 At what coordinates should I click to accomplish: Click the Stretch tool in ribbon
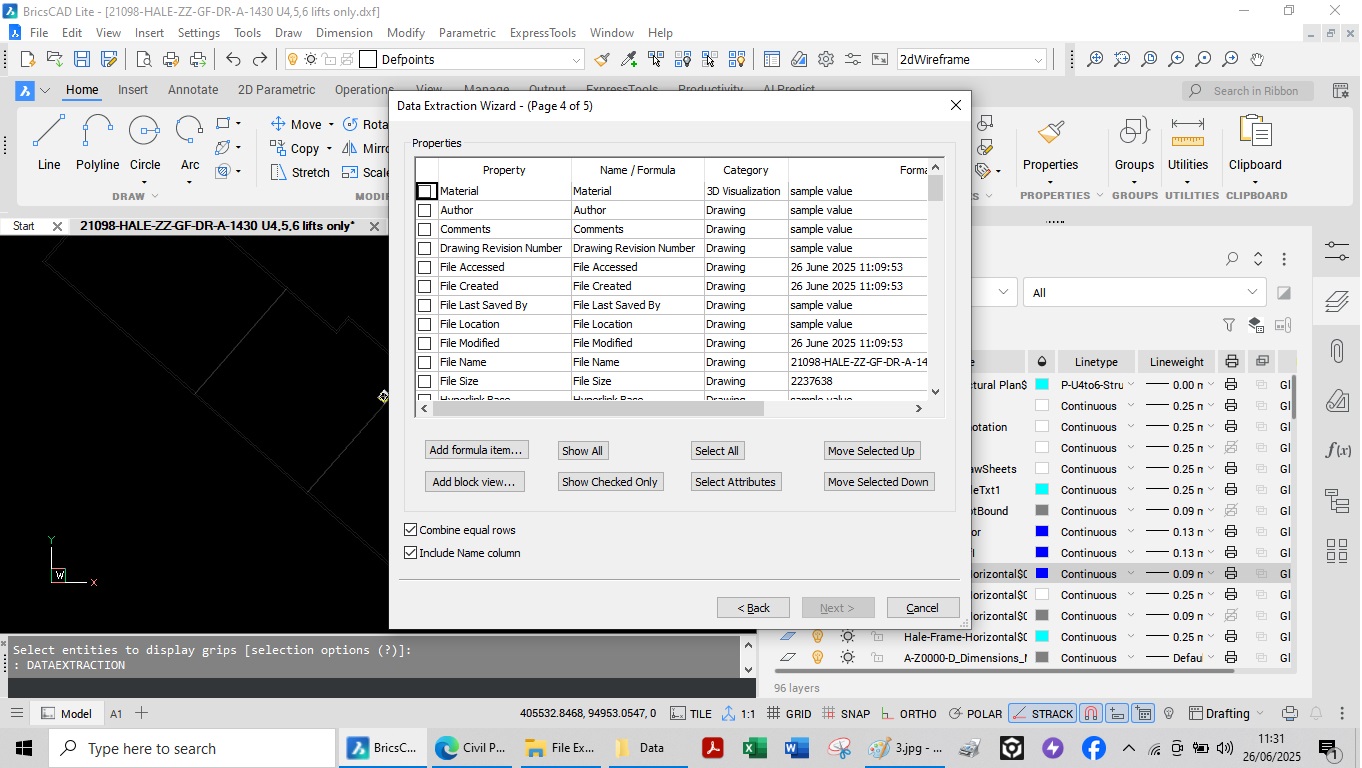300,172
